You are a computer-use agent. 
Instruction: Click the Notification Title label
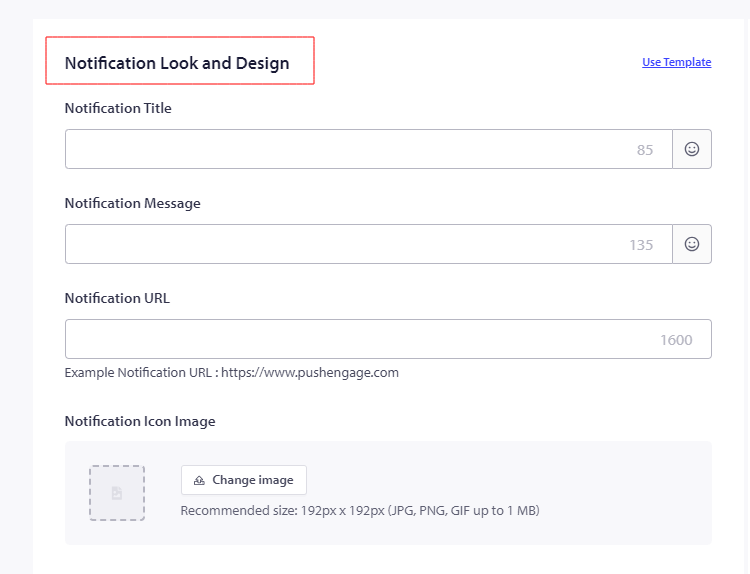coord(118,108)
